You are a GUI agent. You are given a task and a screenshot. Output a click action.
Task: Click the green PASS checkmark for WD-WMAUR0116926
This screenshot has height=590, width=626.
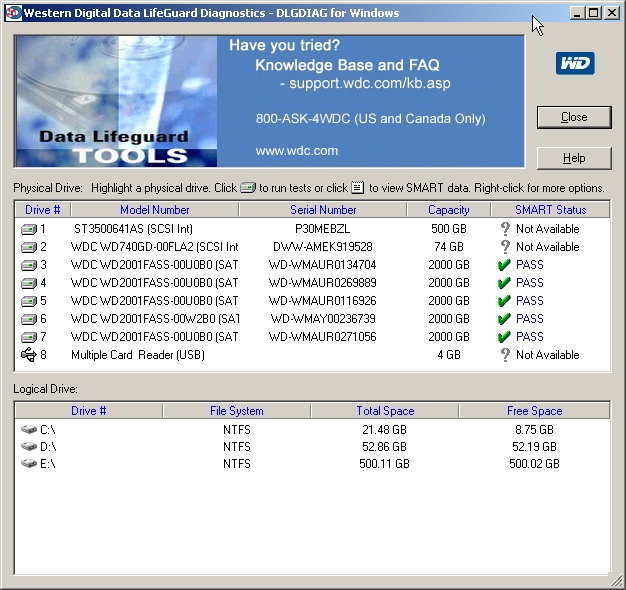(x=504, y=301)
